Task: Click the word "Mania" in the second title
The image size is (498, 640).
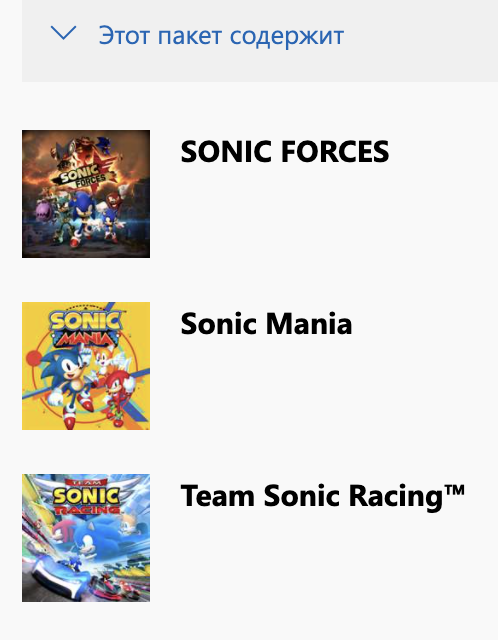Action: pos(309,324)
